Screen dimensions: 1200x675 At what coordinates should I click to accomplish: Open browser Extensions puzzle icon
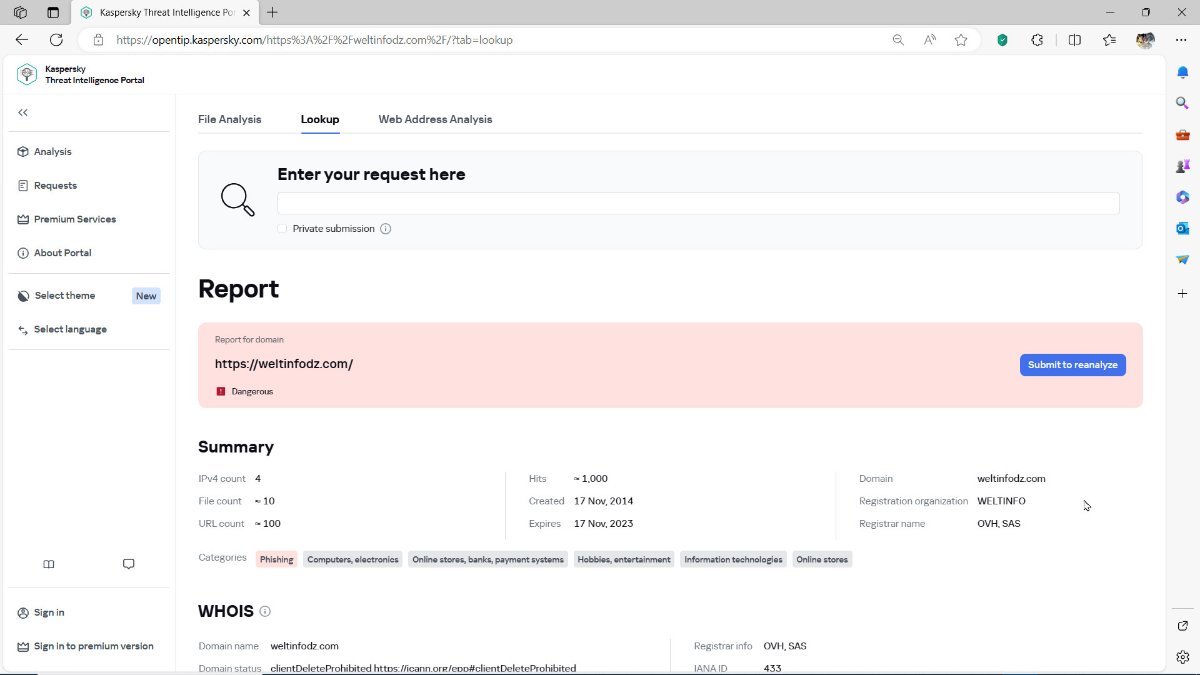point(1037,40)
